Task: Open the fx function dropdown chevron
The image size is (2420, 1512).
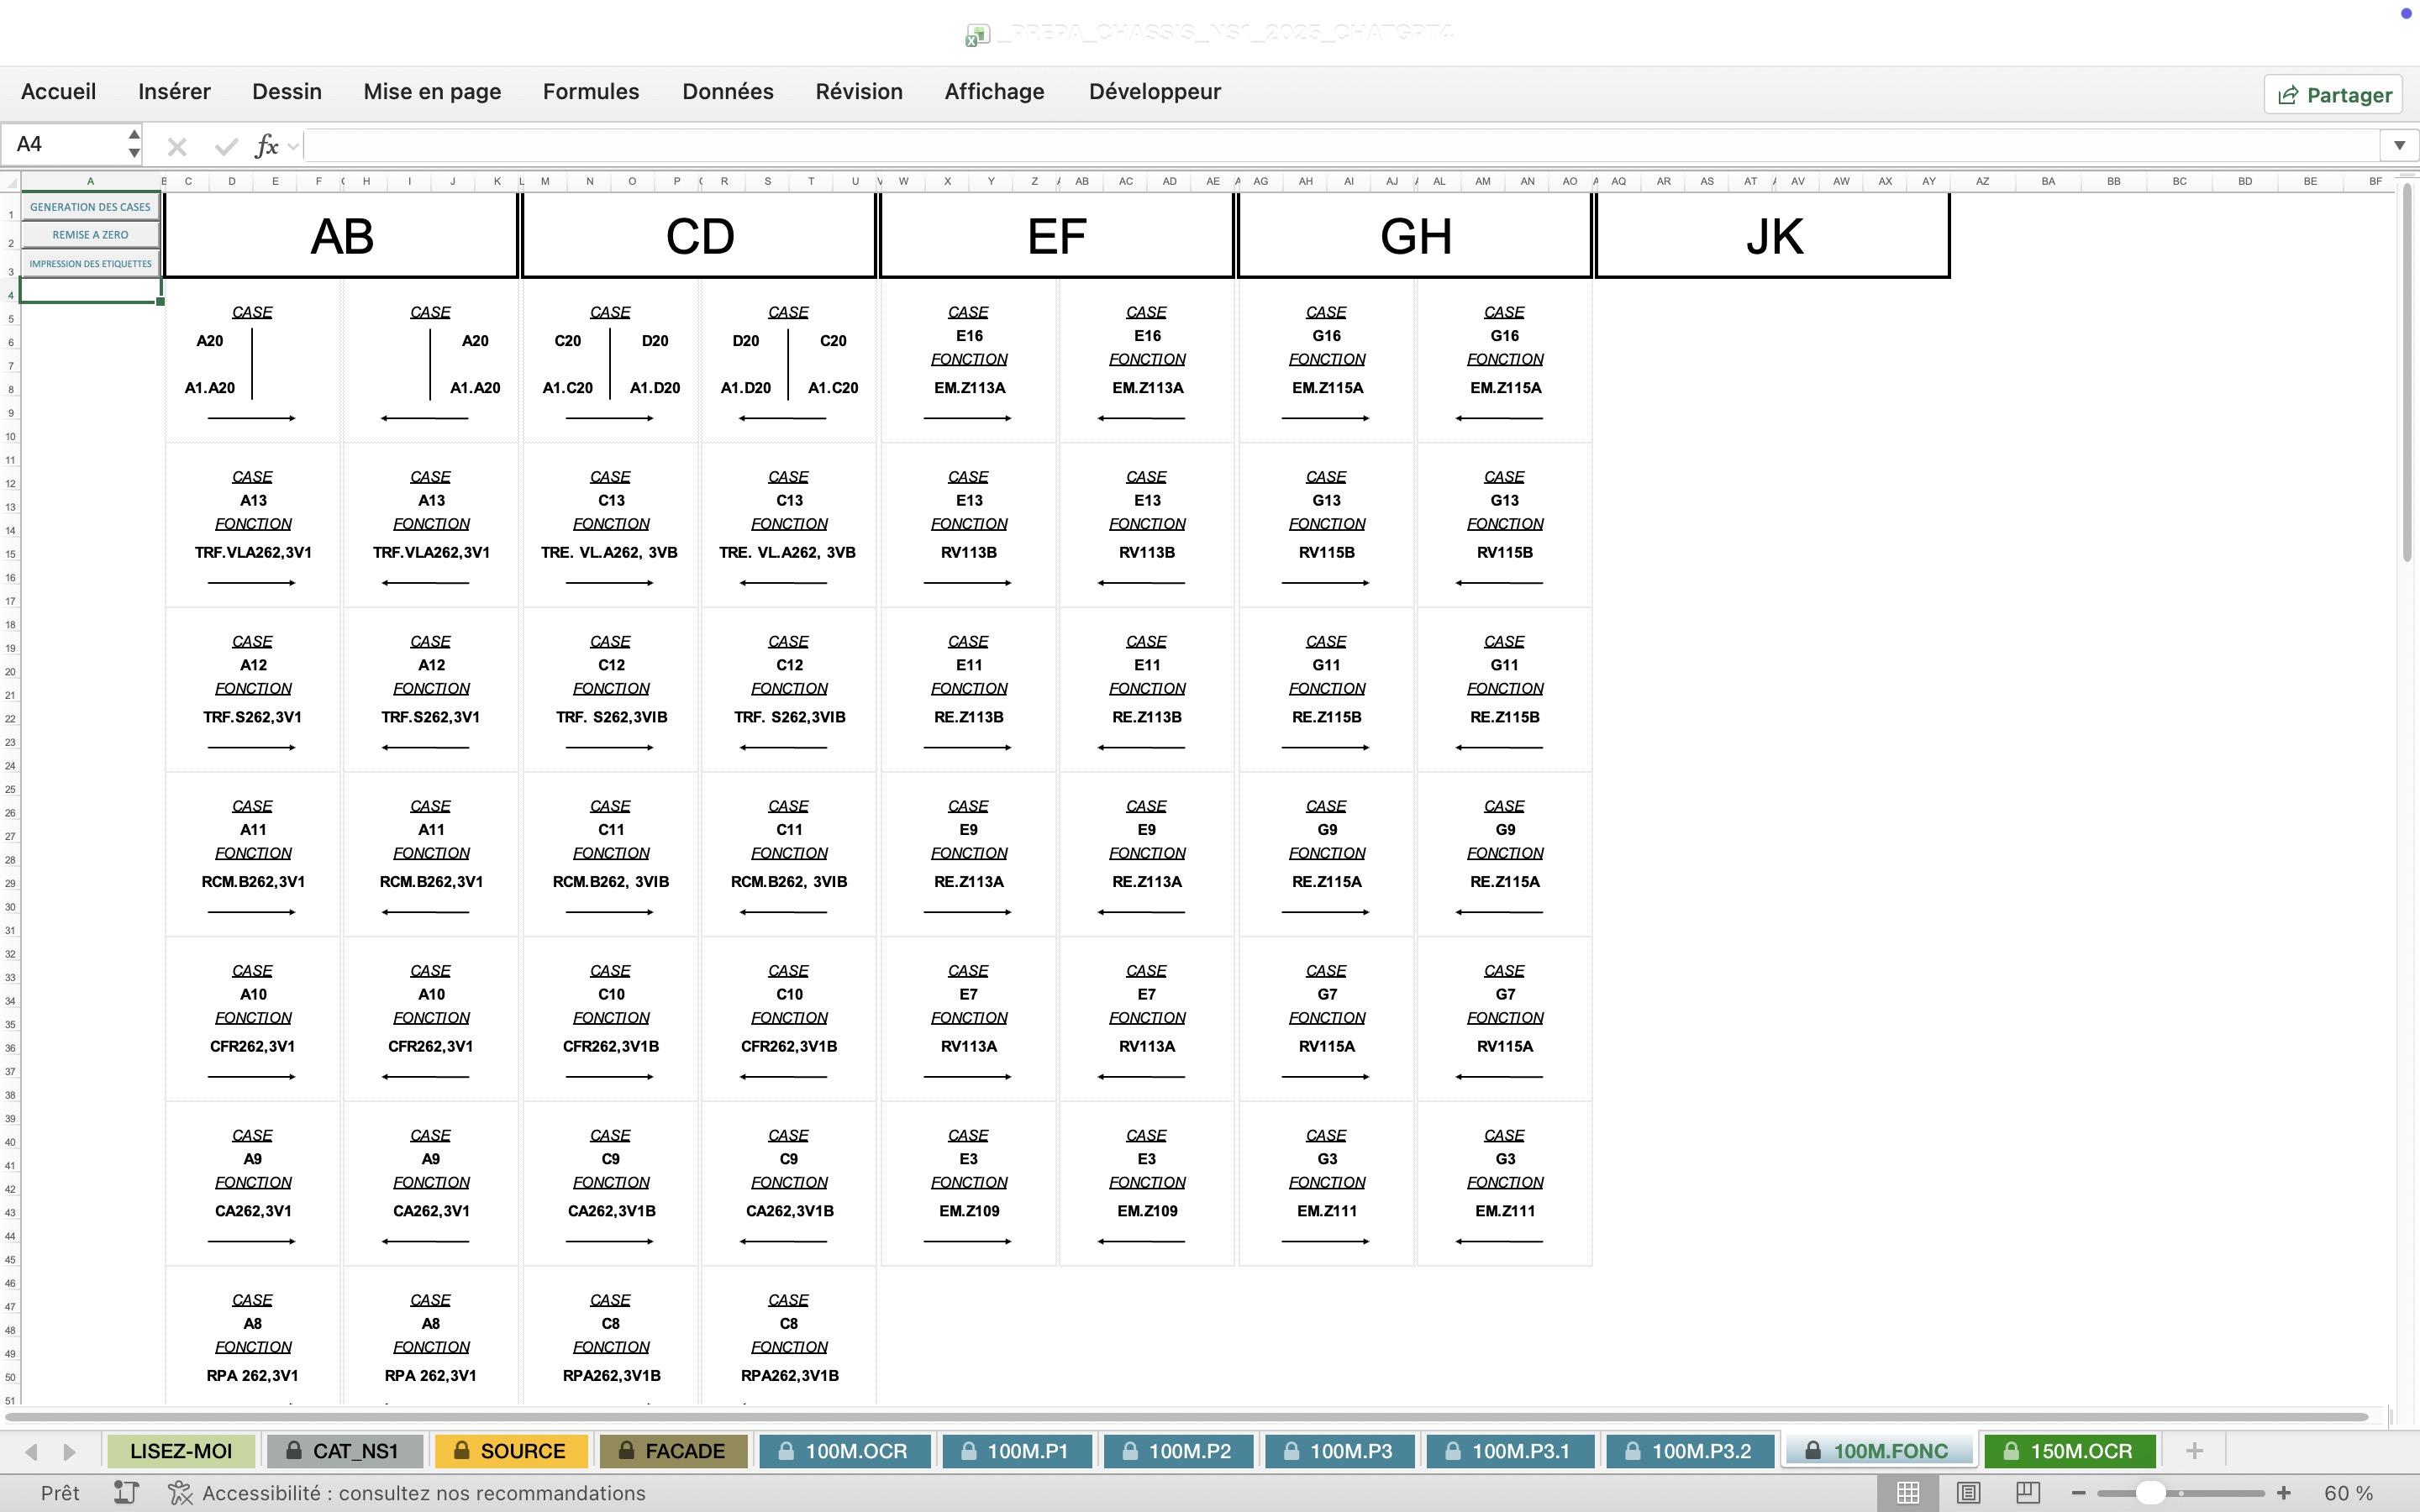Action: (293, 147)
